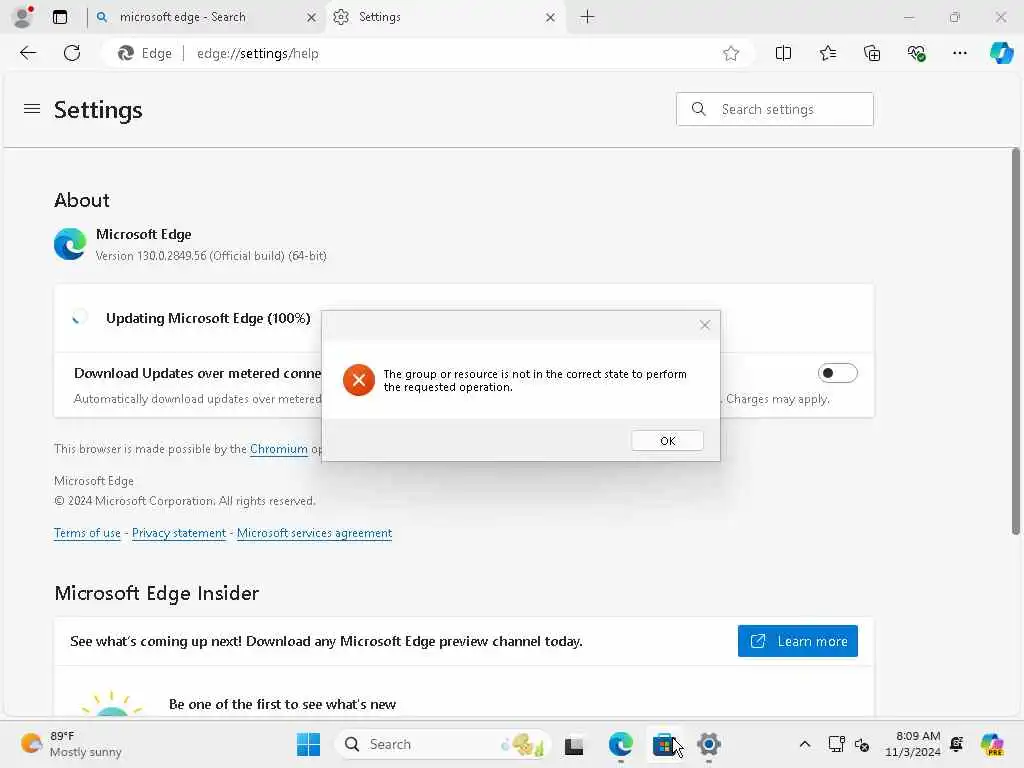1024x768 pixels.
Task: Click the muted volume tray icon
Action: 862,744
